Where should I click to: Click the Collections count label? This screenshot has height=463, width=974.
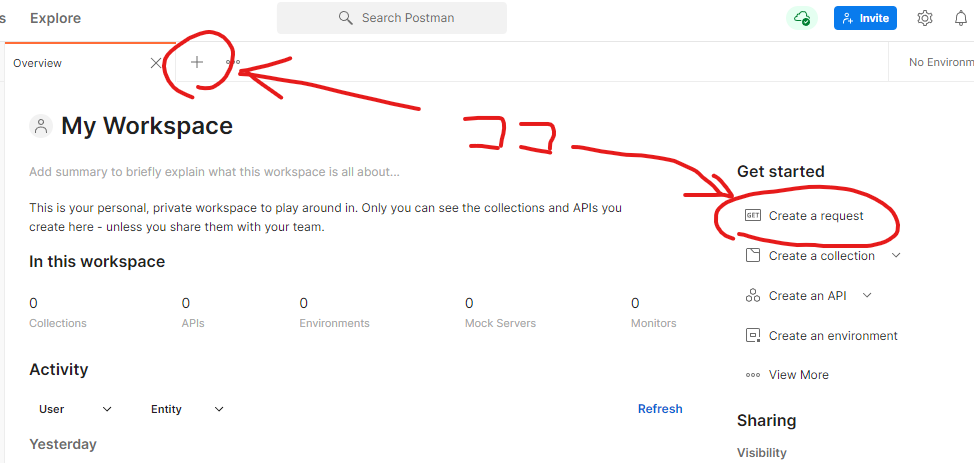pyautogui.click(x=58, y=323)
